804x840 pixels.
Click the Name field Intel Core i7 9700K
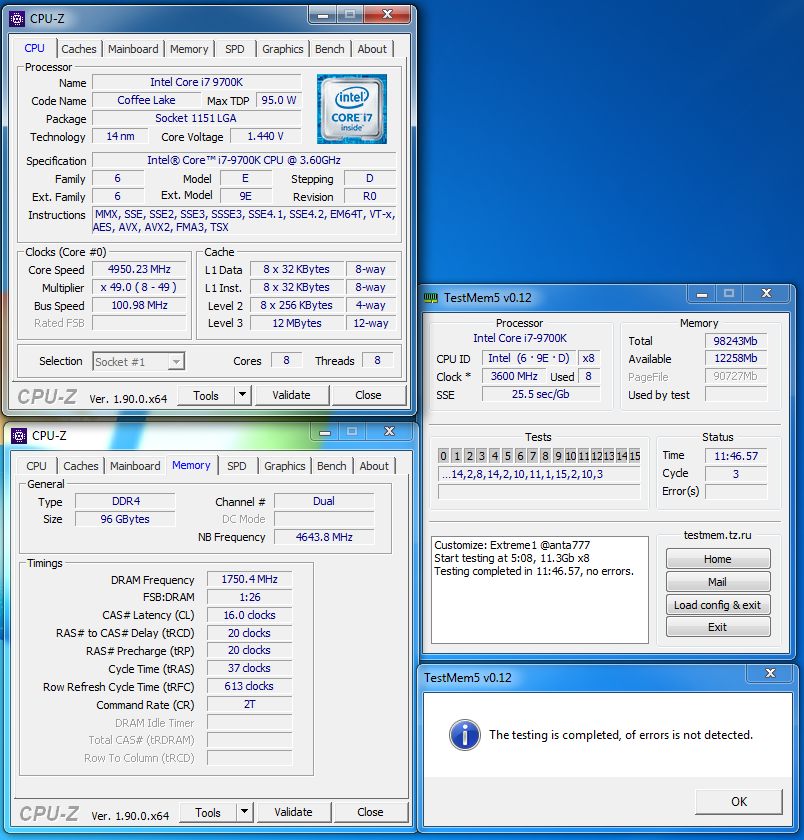pos(197,82)
